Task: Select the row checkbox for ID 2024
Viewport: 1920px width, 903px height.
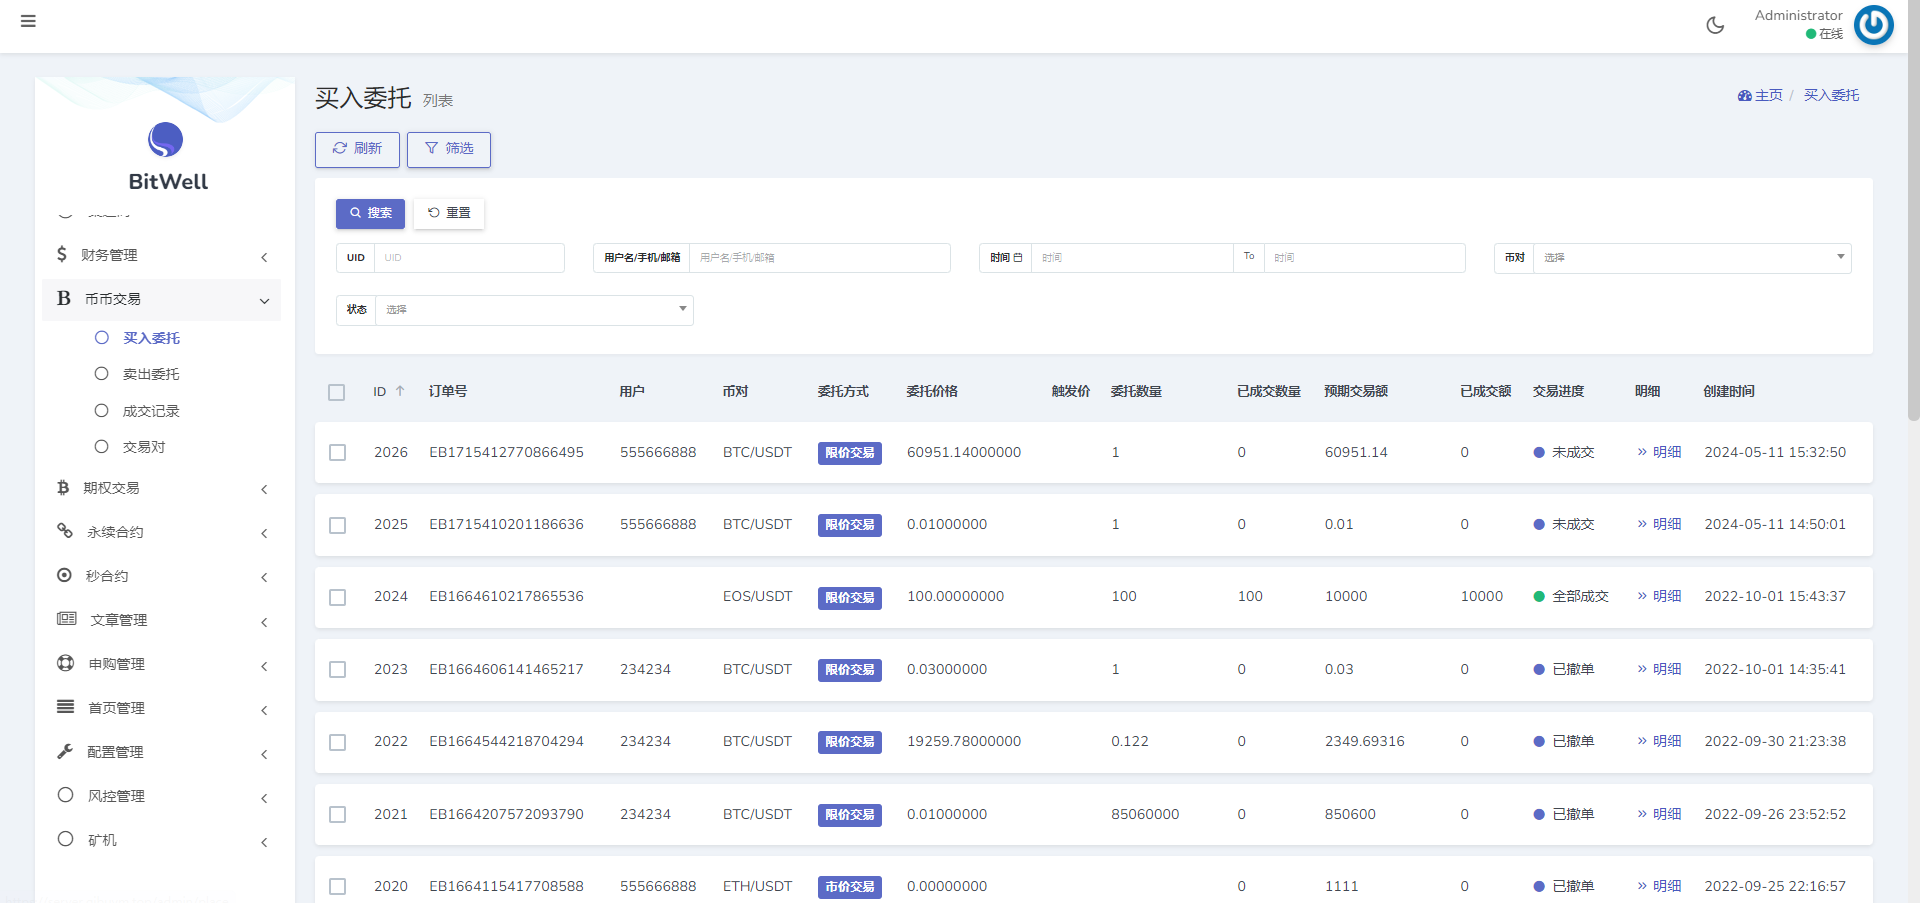Action: 338,597
